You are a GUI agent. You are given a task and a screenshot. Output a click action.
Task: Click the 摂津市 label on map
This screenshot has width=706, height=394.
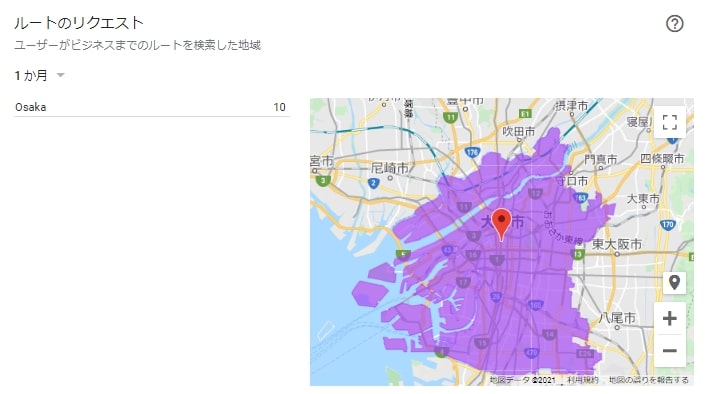572,106
